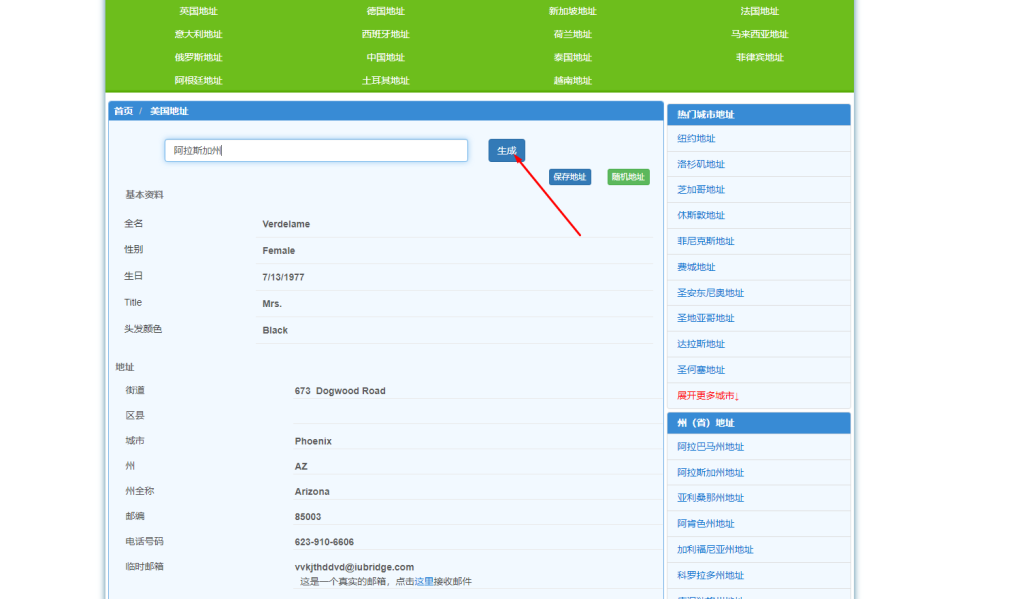
Task: Click the 保存地址 button
Action: pos(570,177)
